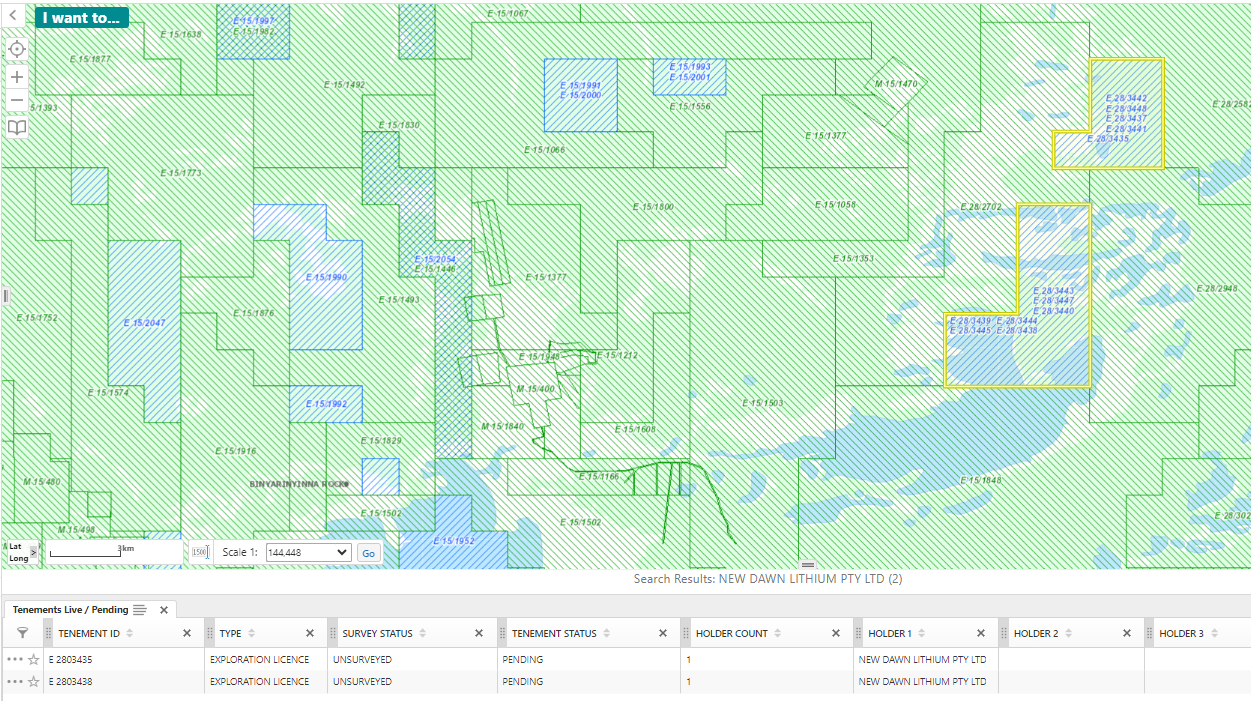Open the table filter funnel icon
Image resolution: width=1251 pixels, height=701 pixels.
[22, 633]
